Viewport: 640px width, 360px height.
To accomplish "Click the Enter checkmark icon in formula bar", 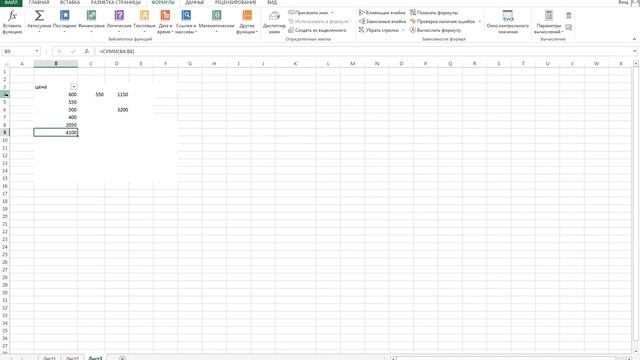I will pos(73,51).
